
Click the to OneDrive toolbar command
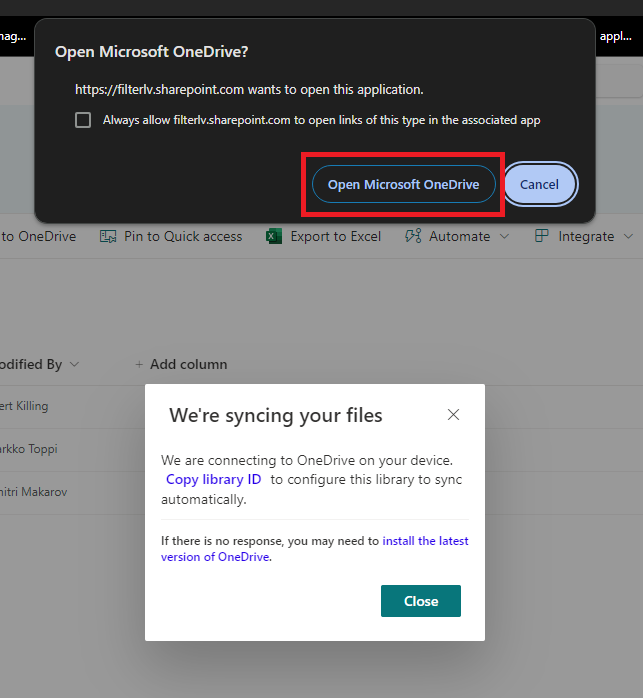tap(38, 236)
